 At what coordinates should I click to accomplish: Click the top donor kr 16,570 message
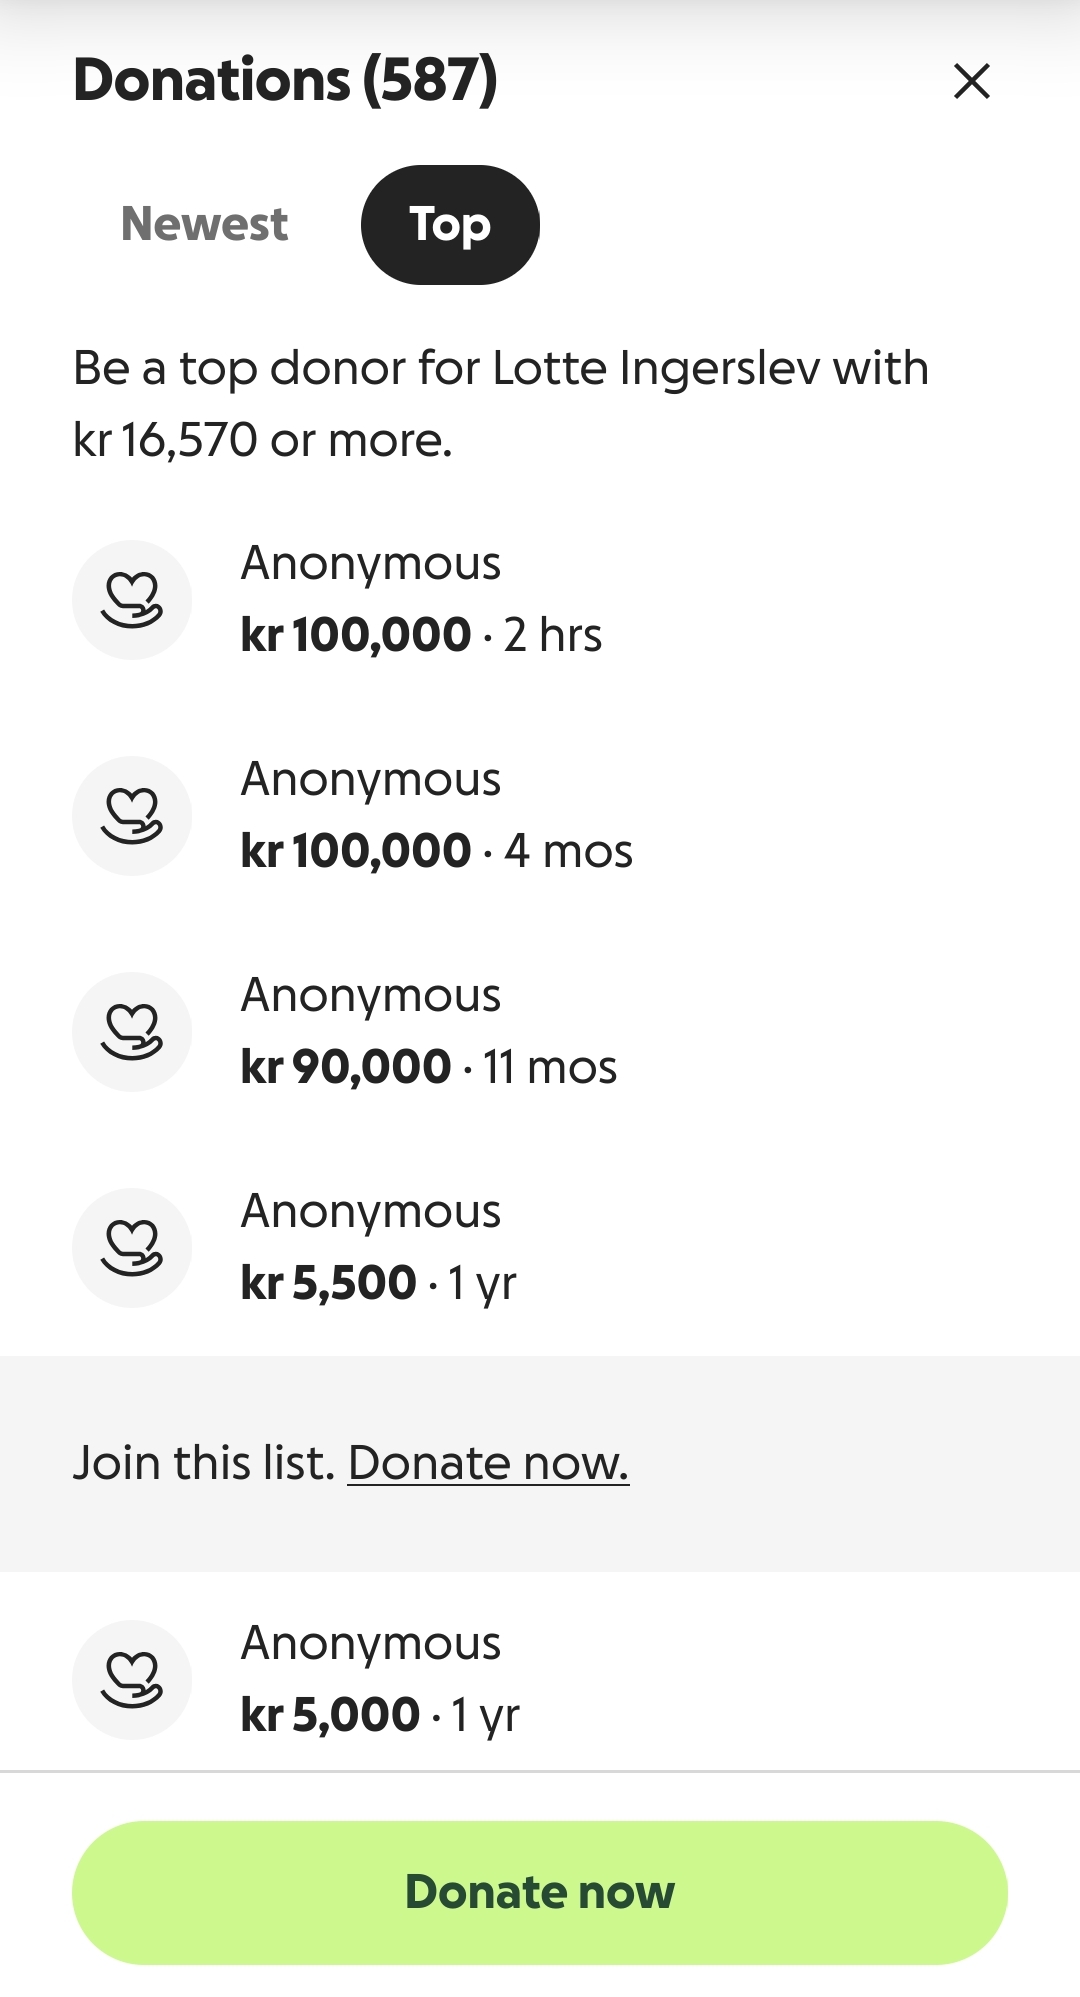500,404
